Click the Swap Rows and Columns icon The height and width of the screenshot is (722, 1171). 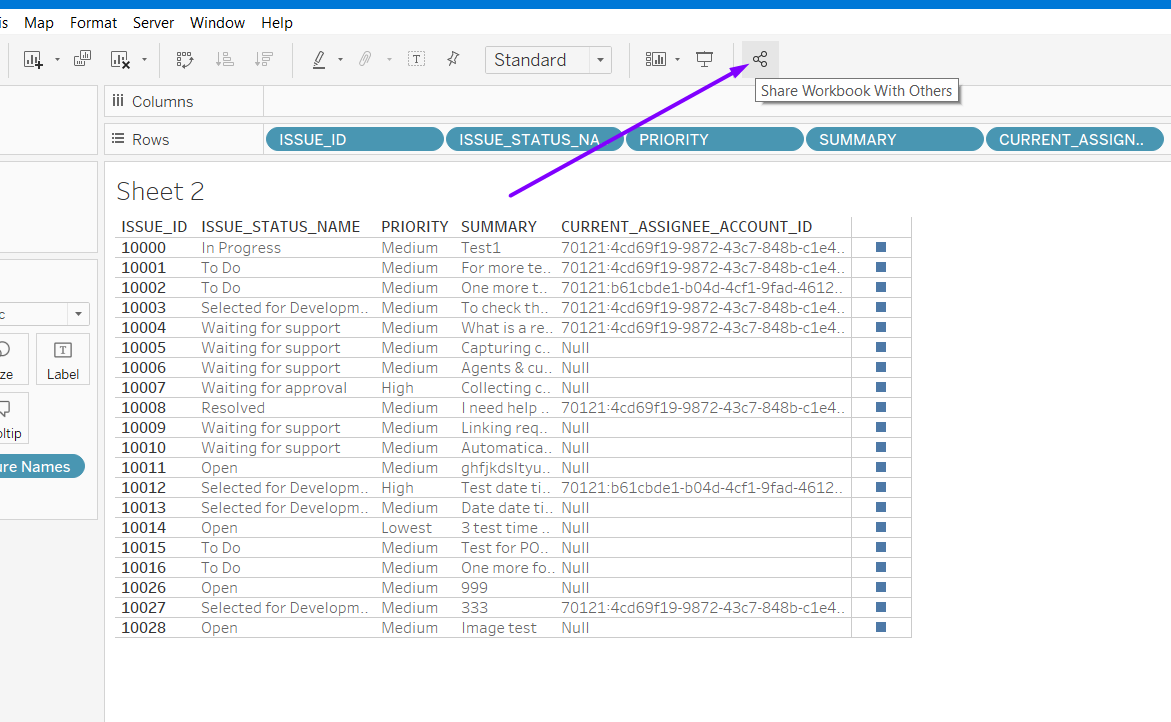(185, 60)
